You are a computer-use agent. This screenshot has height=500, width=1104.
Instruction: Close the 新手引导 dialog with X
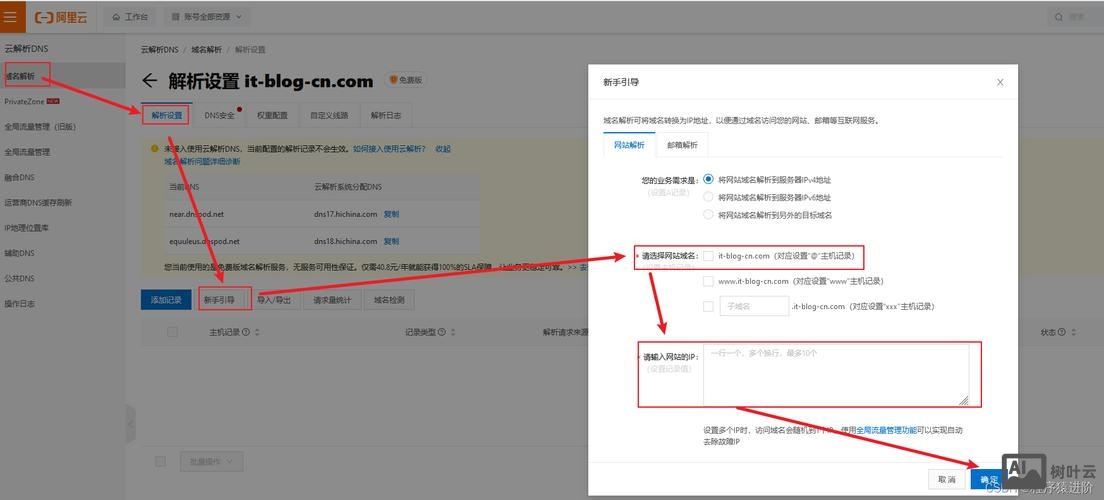pyautogui.click(x=1000, y=83)
